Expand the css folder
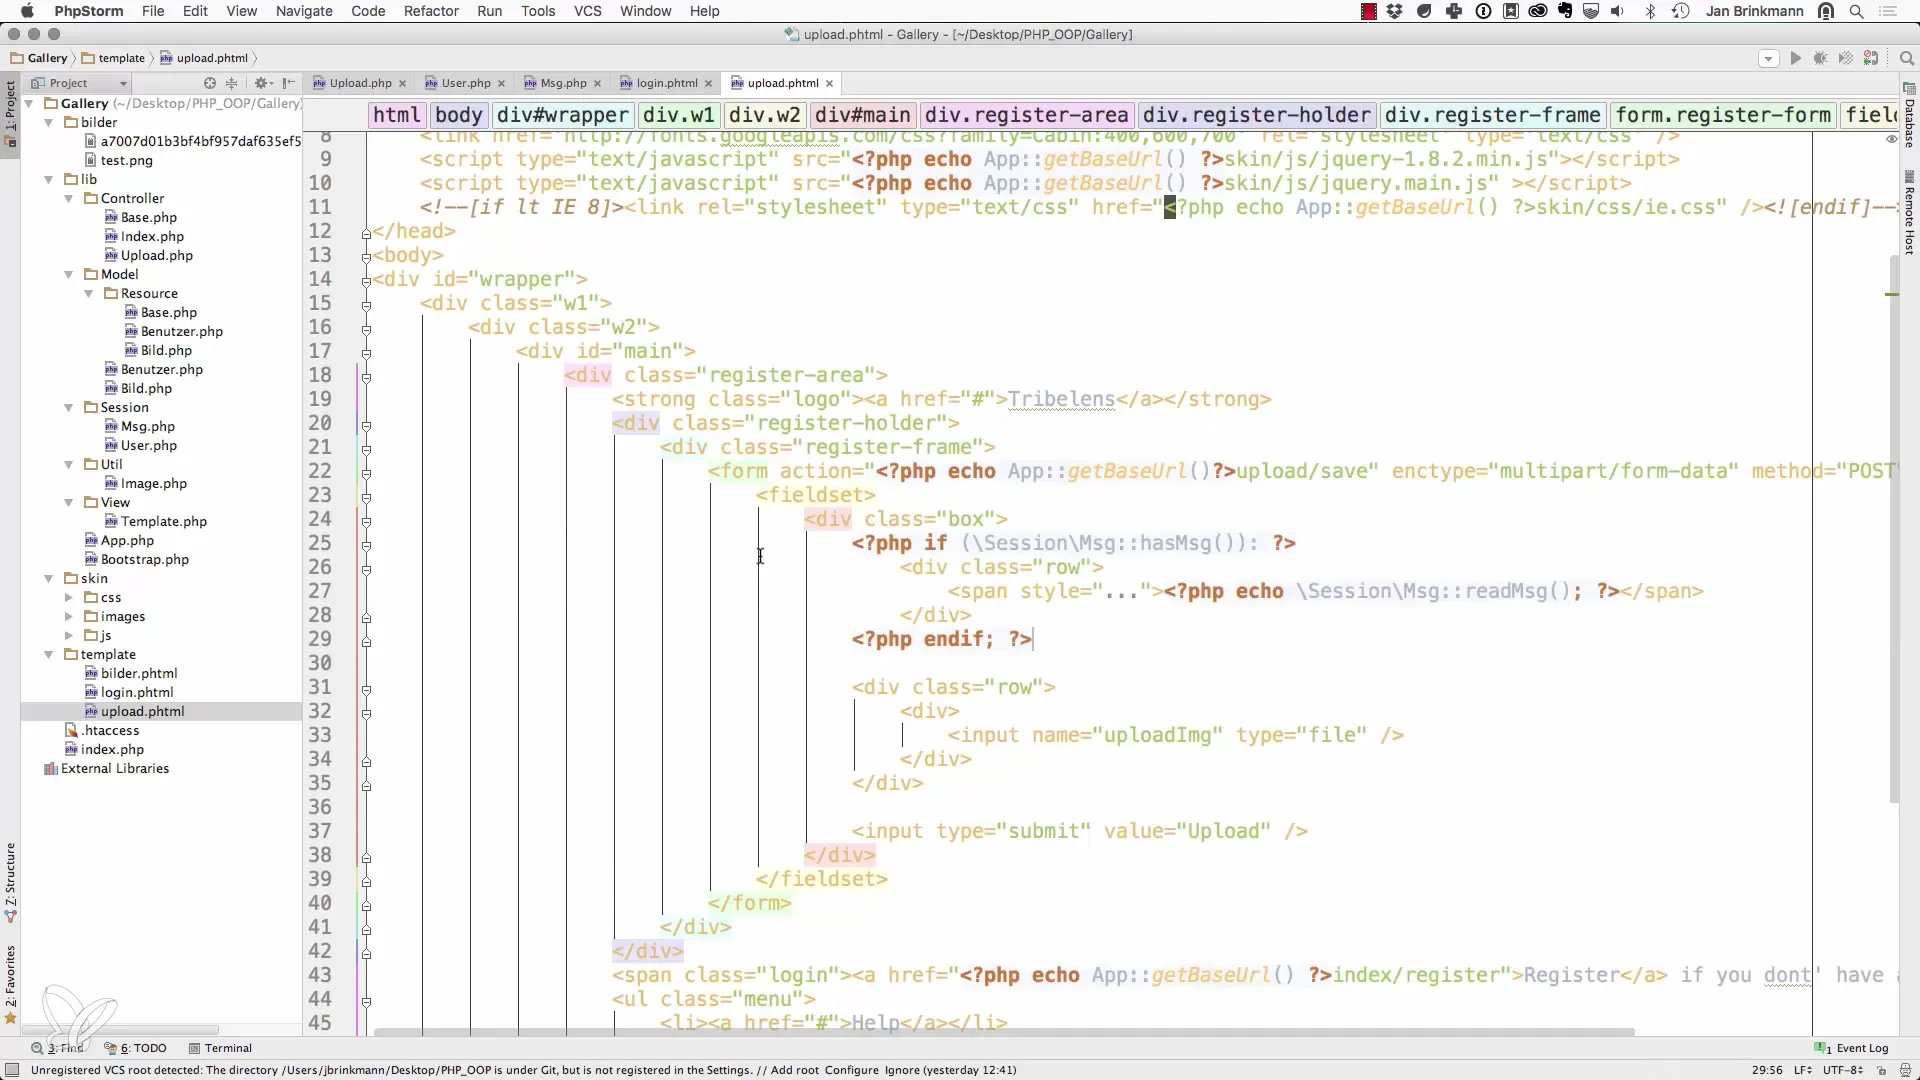 pos(68,597)
